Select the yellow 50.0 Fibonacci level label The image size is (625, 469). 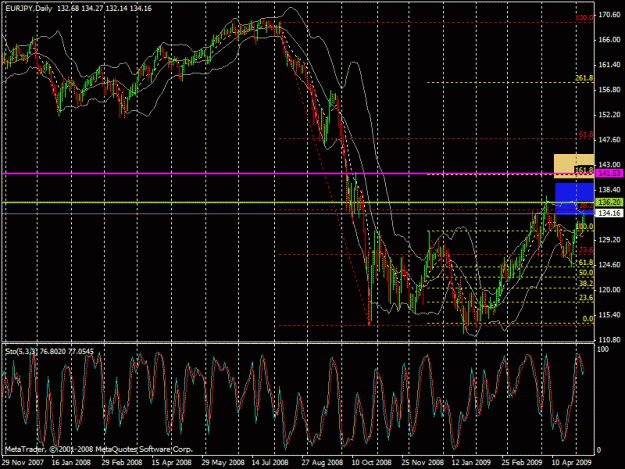[x=586, y=273]
